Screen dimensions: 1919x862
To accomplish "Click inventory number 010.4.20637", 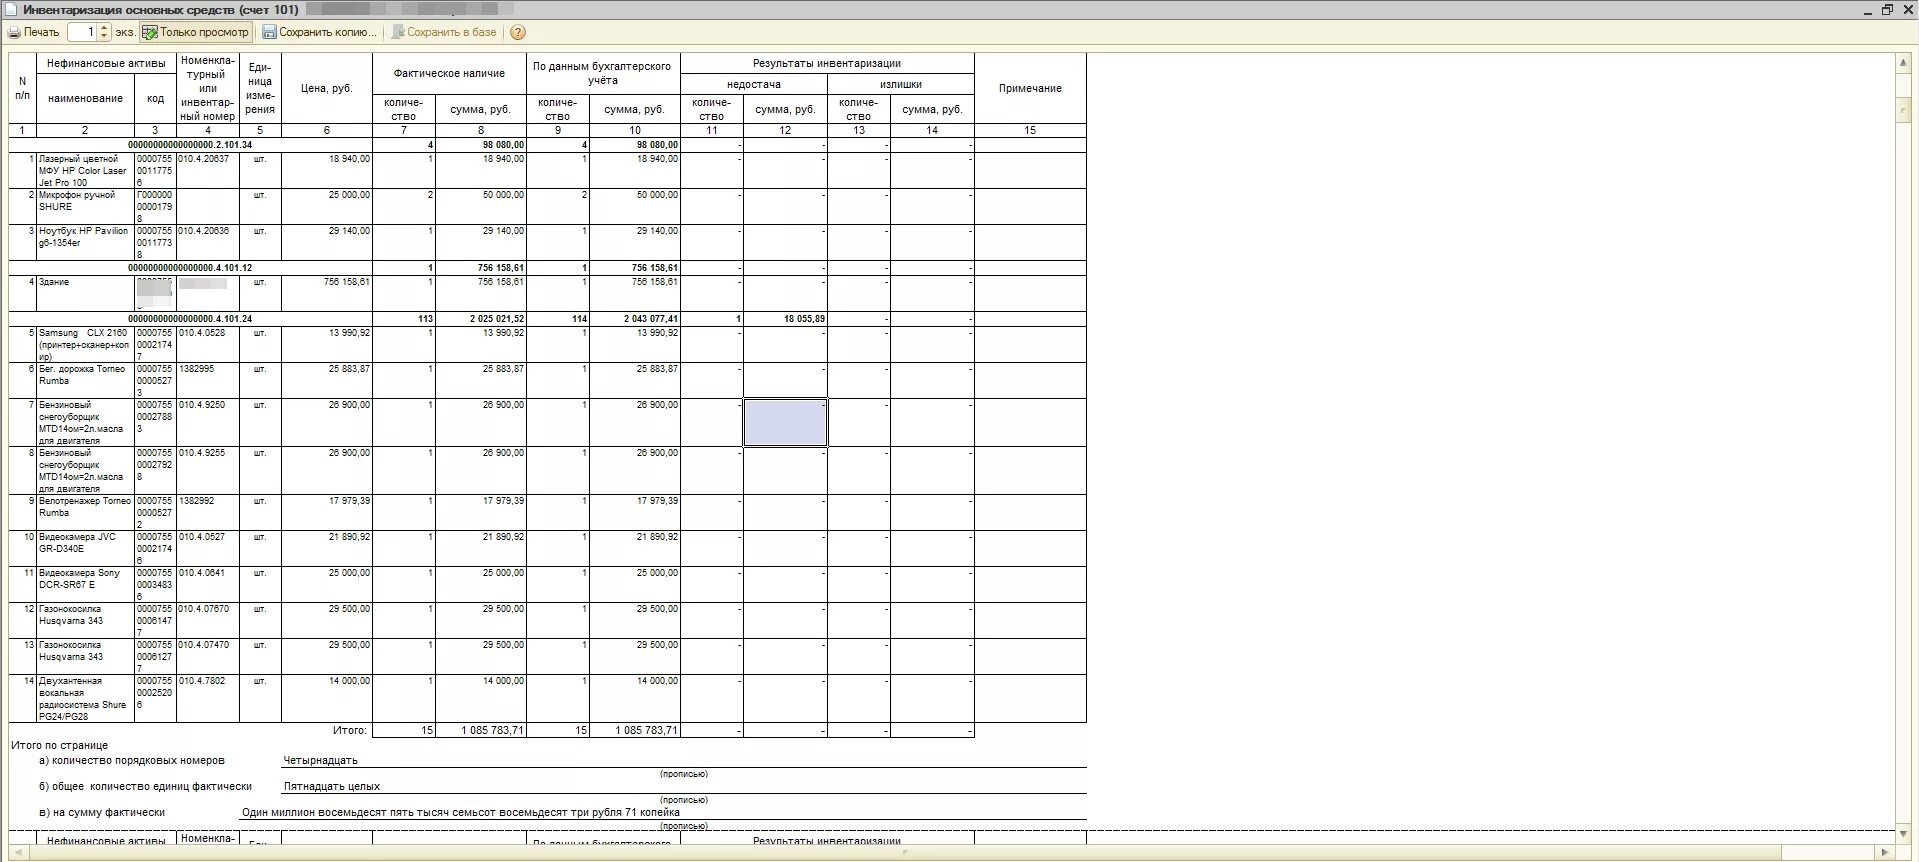I will [203, 159].
